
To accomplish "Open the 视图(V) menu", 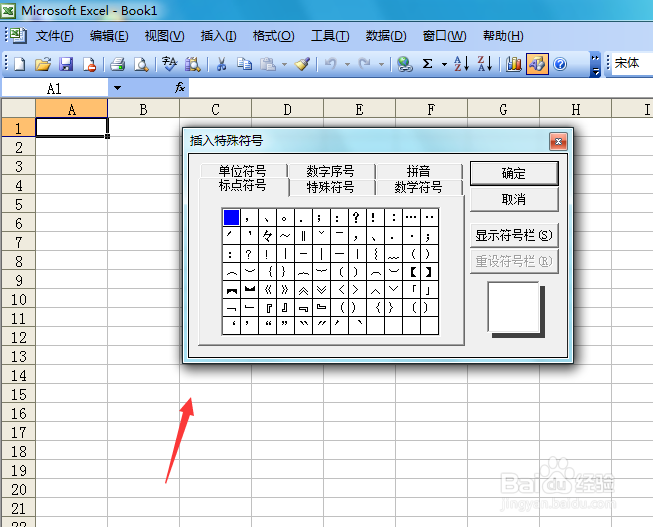I will (x=164, y=36).
